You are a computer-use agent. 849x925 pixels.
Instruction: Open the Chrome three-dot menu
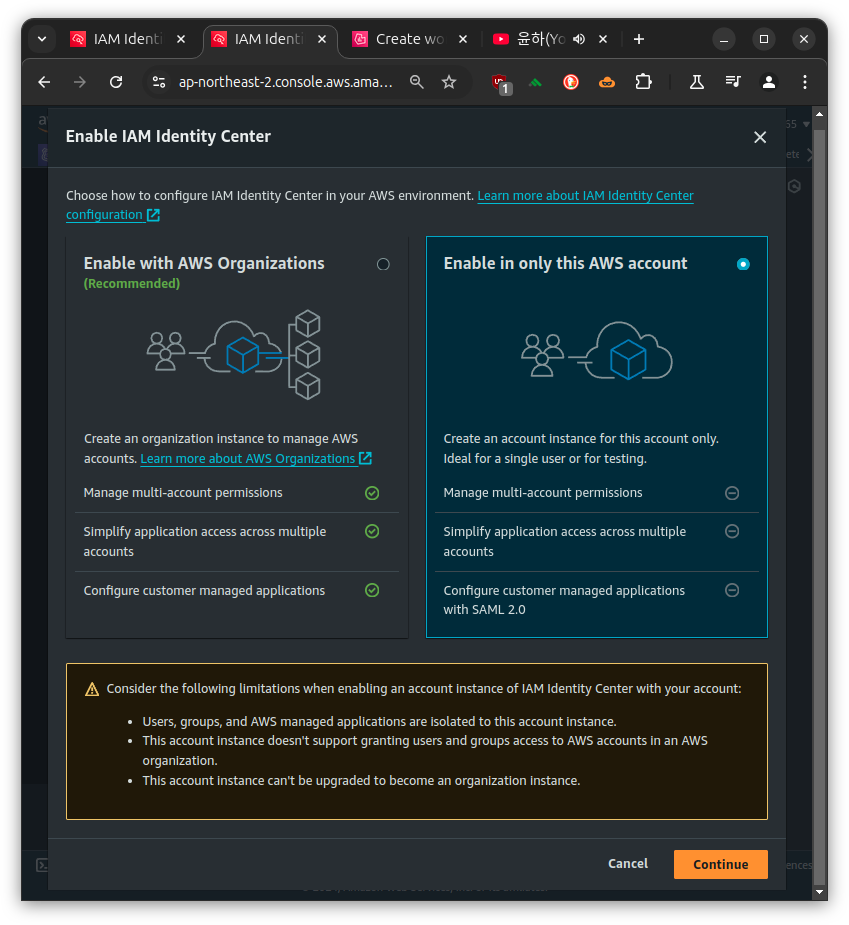click(805, 82)
